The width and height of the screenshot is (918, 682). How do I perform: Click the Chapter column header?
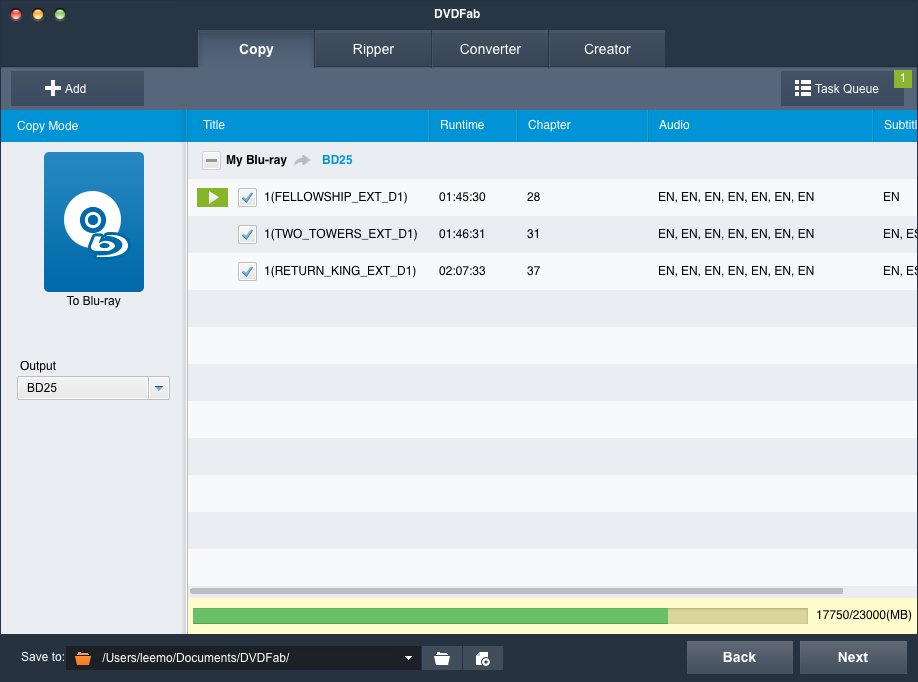pyautogui.click(x=583, y=125)
